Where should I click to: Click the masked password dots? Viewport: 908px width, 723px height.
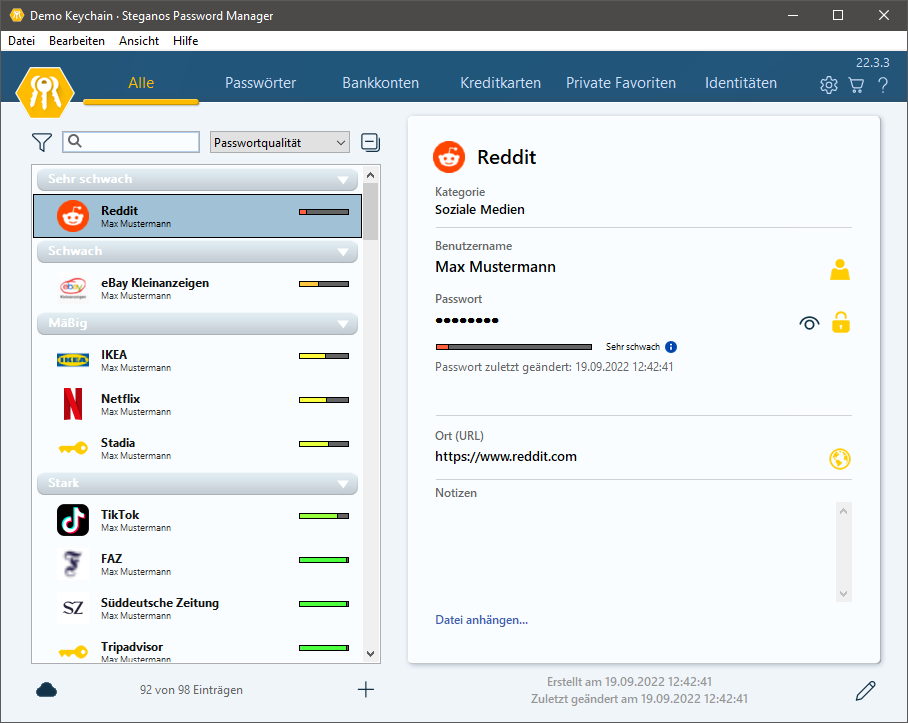click(467, 320)
